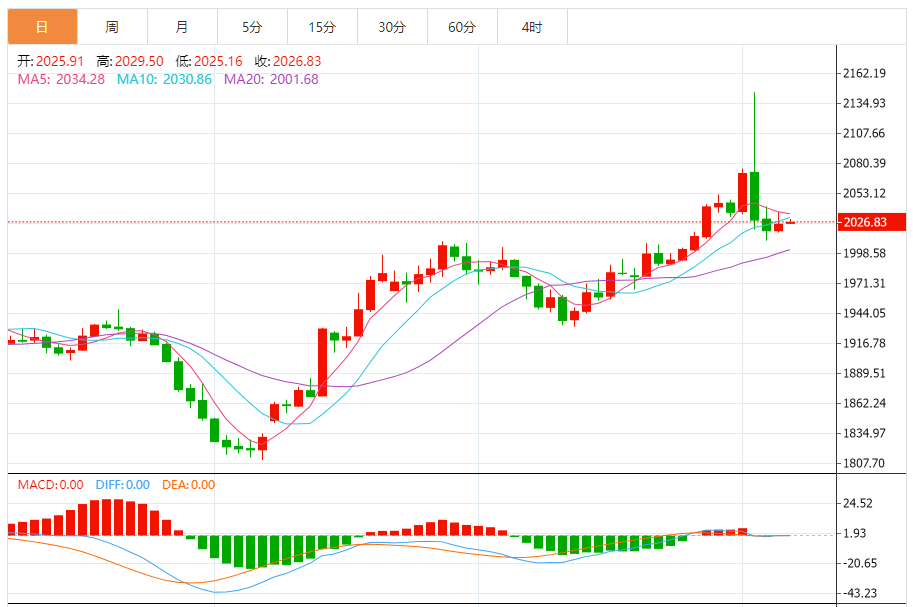Select the 日 daily chart tab

[43, 27]
